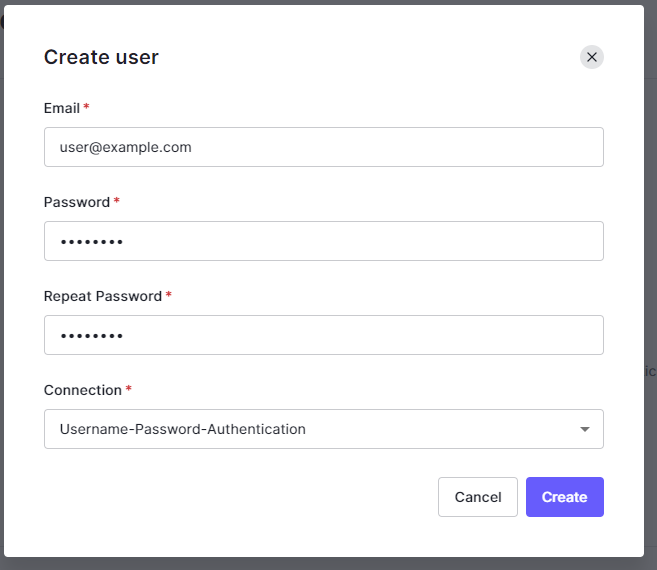
Task: Click the masked dots in Repeat Password
Action: 91,336
